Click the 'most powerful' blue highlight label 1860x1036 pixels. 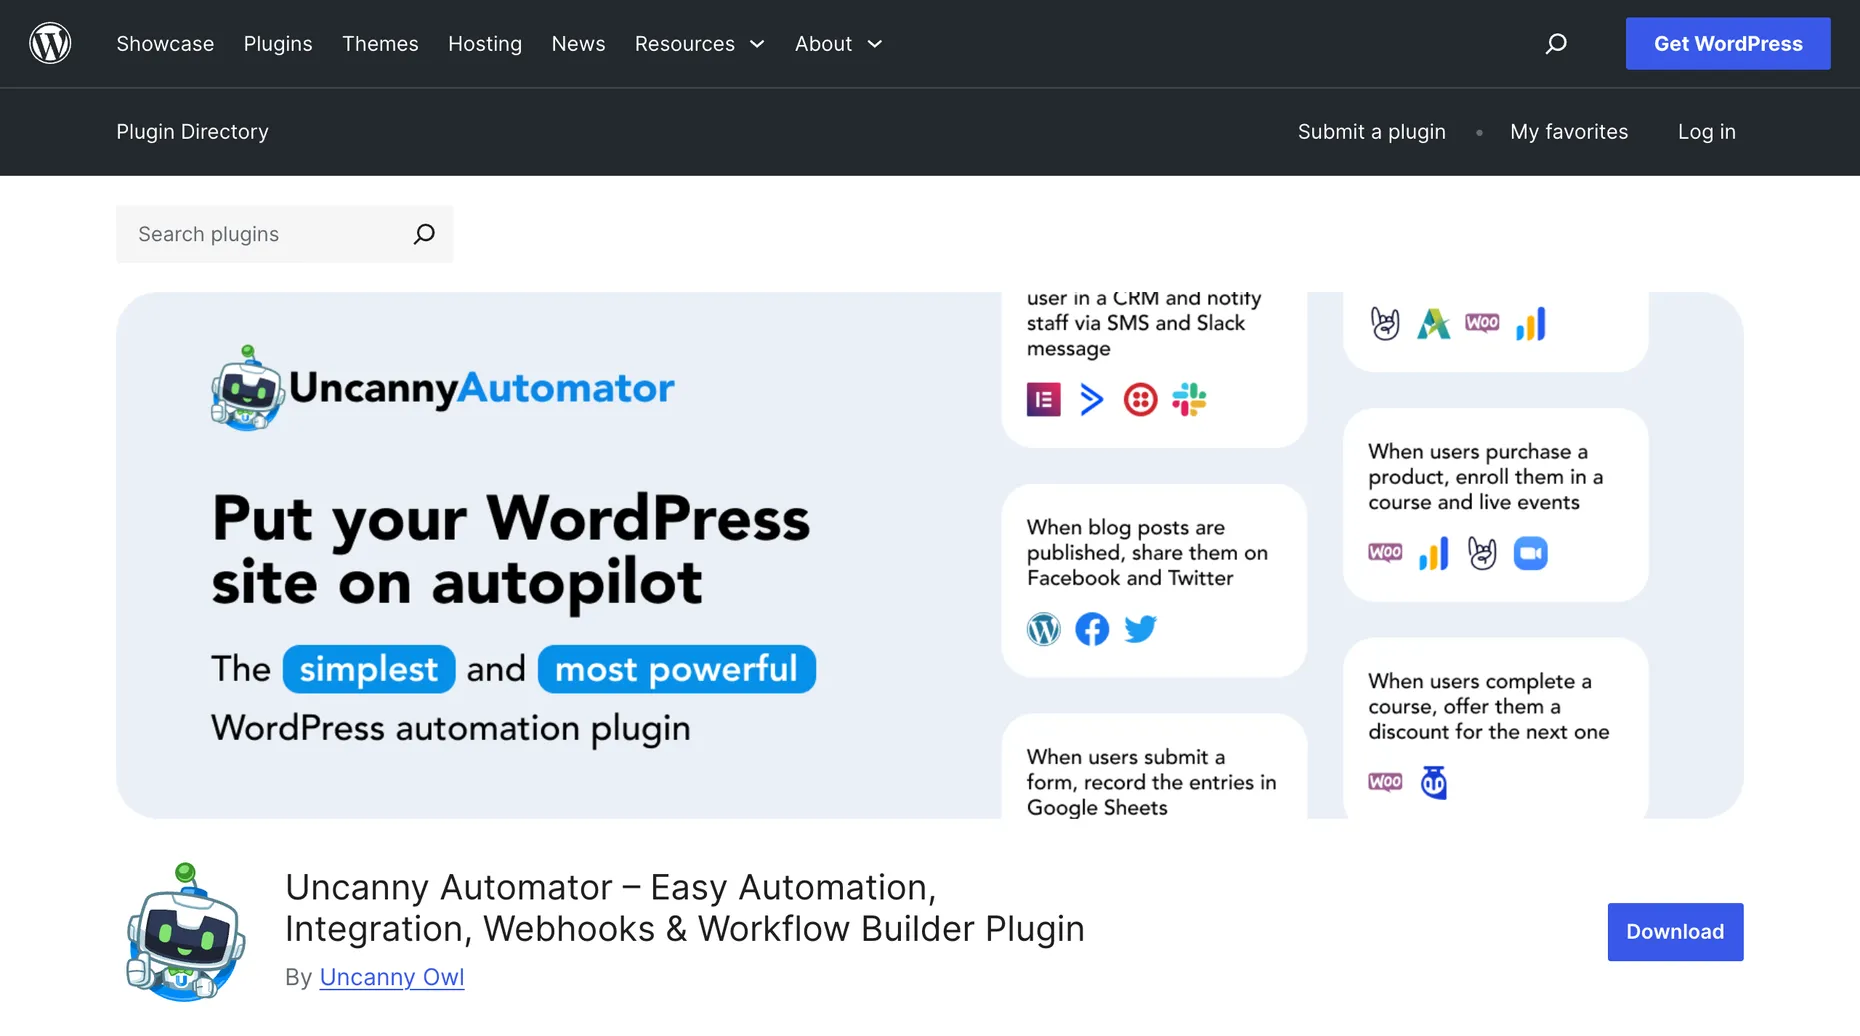(677, 669)
